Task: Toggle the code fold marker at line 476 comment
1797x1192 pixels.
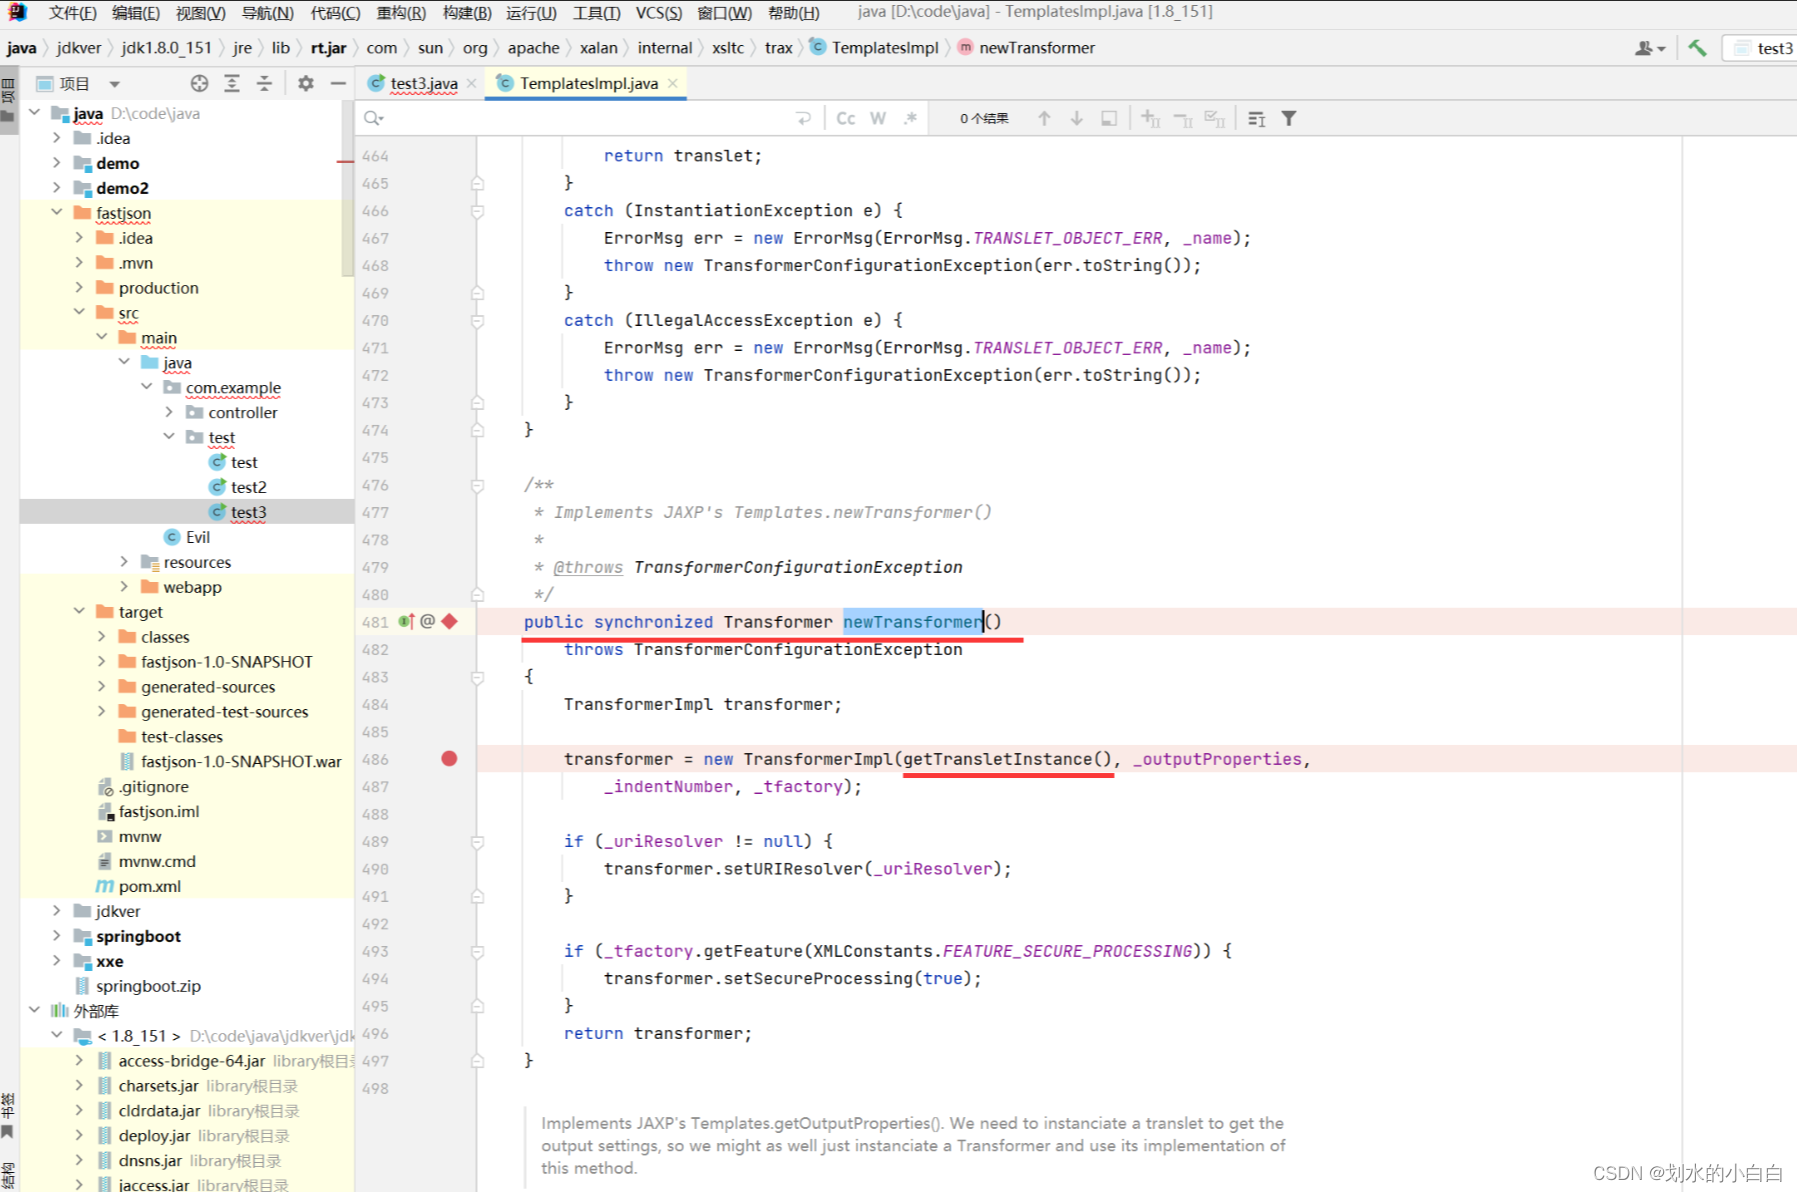Action: coord(478,486)
